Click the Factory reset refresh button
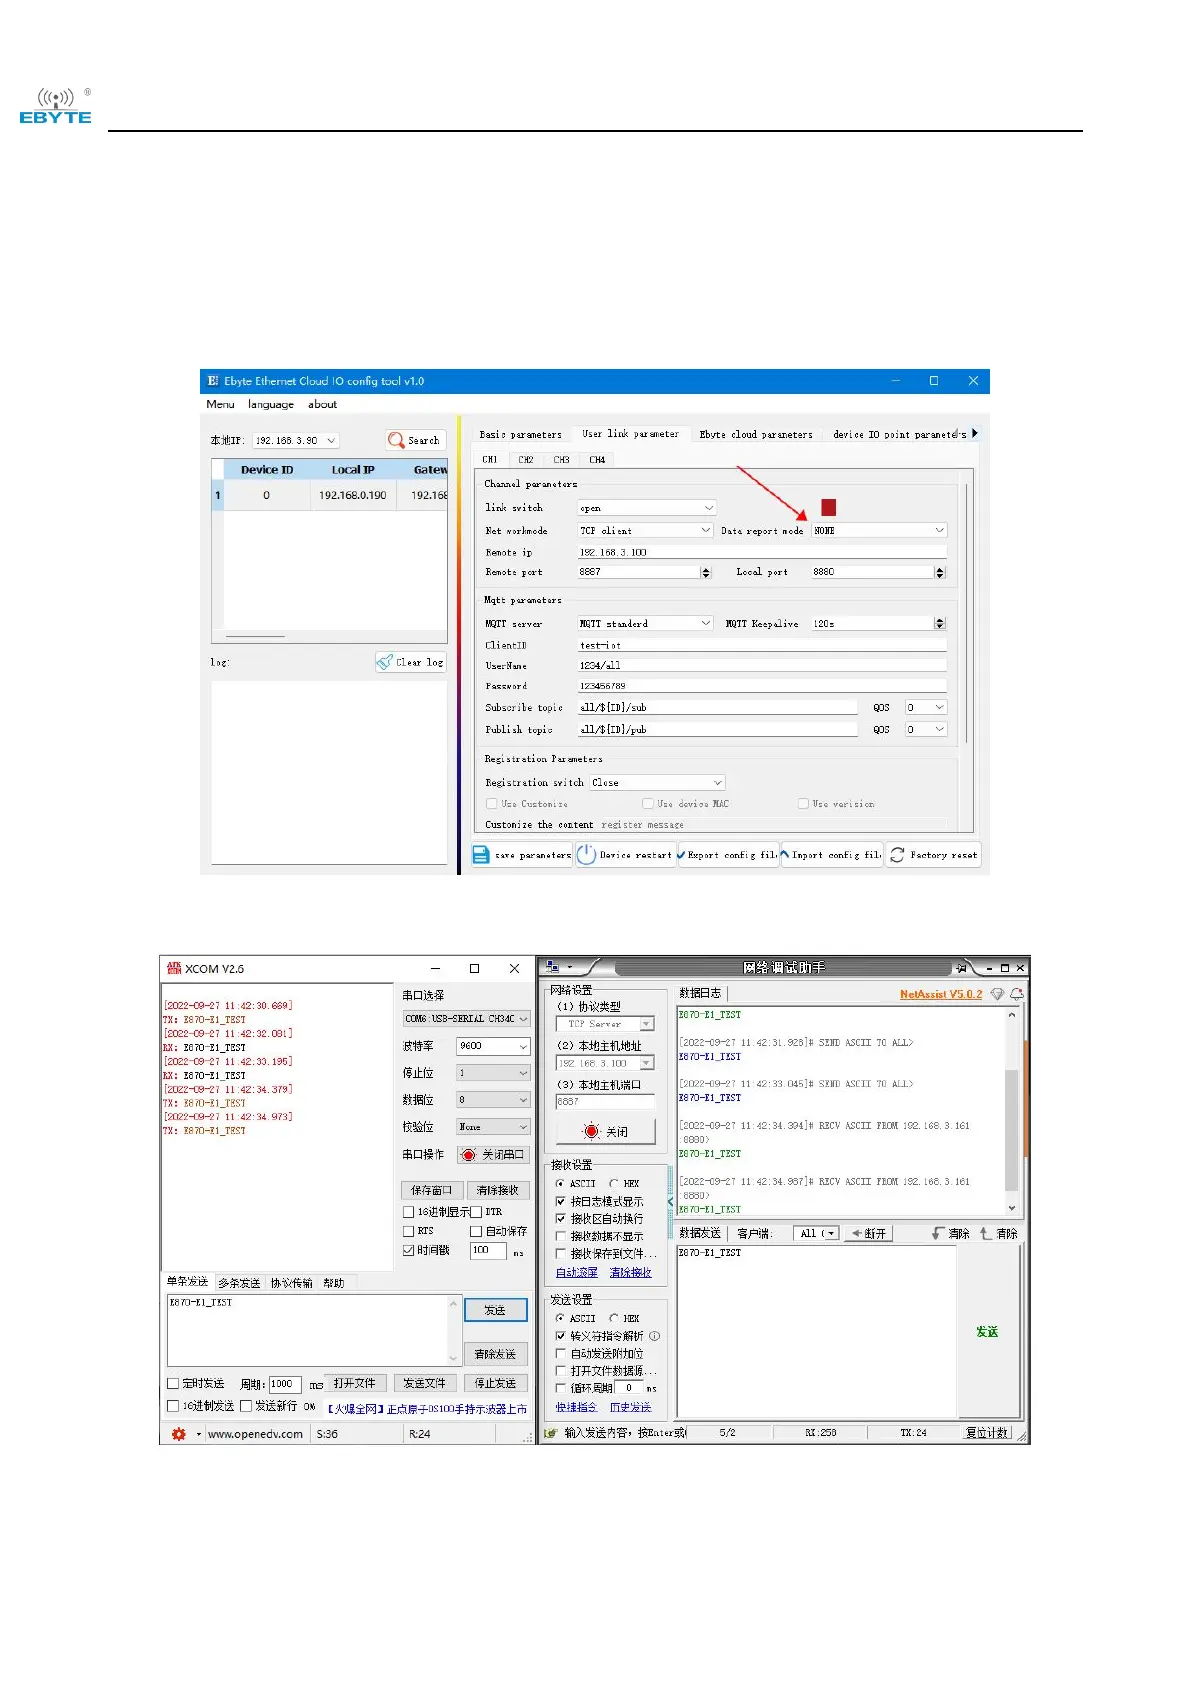The height and width of the screenshot is (1684, 1191). (934, 855)
